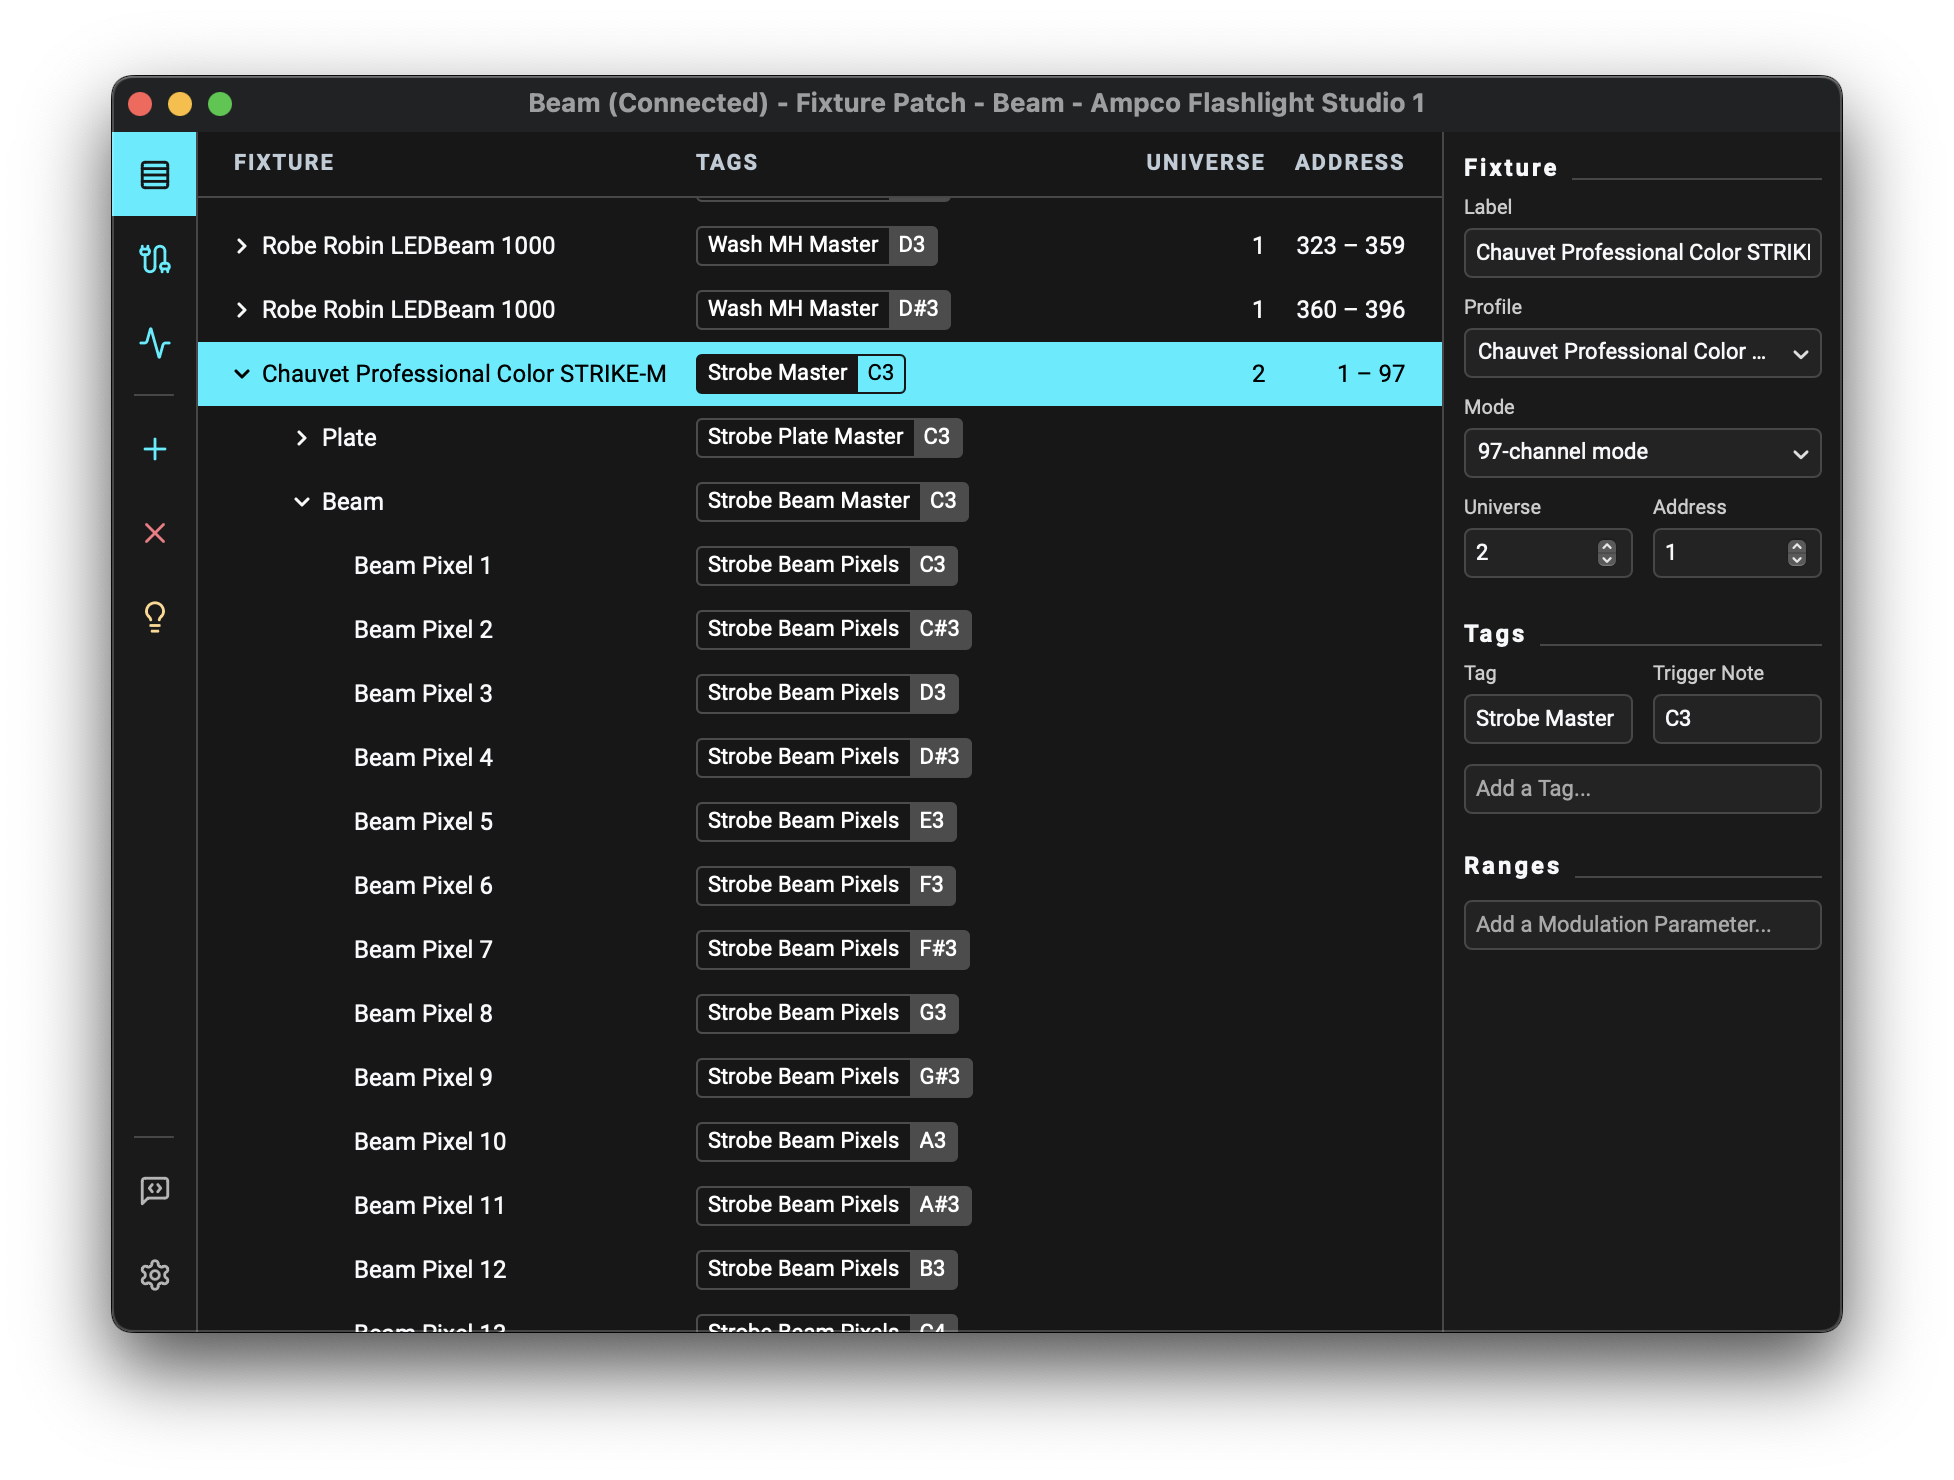
Task: Click the plus add fixture icon
Action: coord(155,449)
